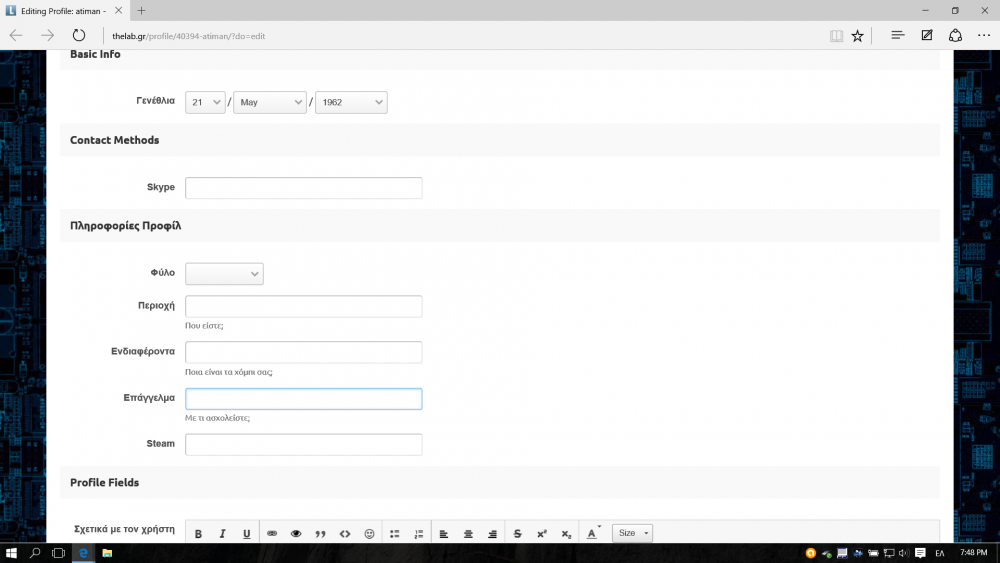Open the birthday month dropdown showing May
Image resolution: width=1000 pixels, height=563 pixels.
(x=270, y=102)
